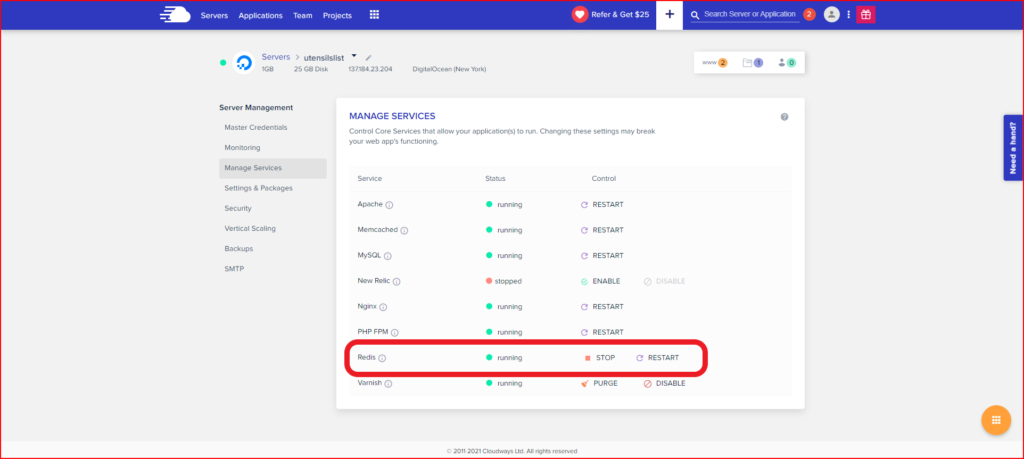
Task: Restart the PHP FPM service
Action: point(602,332)
